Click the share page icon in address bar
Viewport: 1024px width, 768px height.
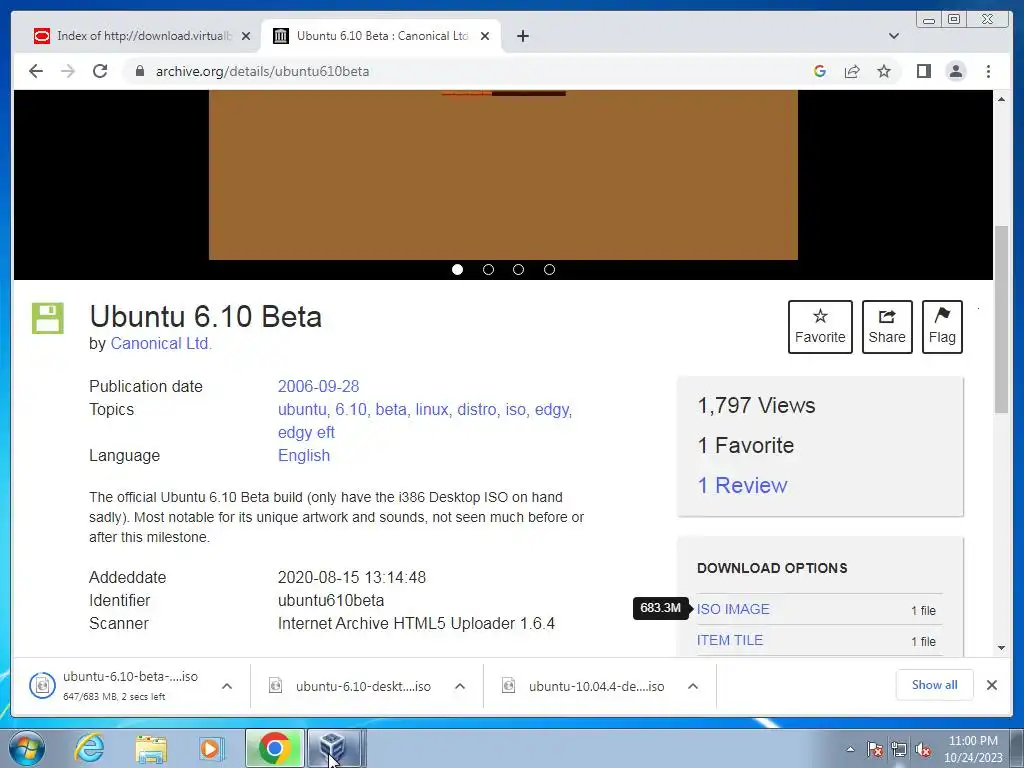[852, 71]
